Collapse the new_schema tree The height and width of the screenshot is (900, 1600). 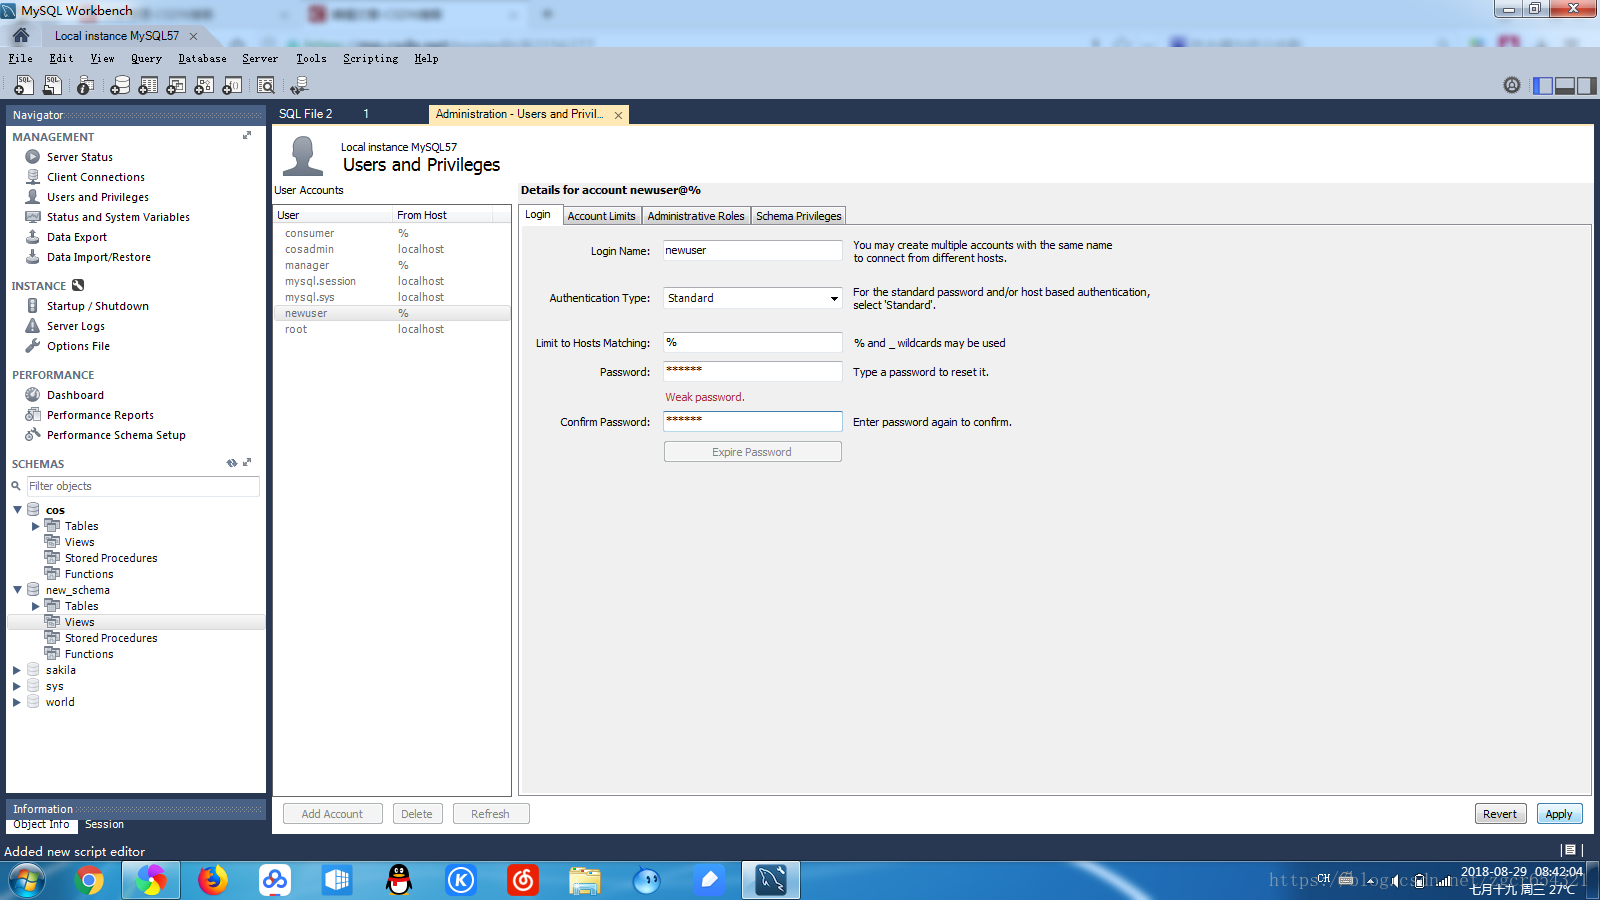17,590
